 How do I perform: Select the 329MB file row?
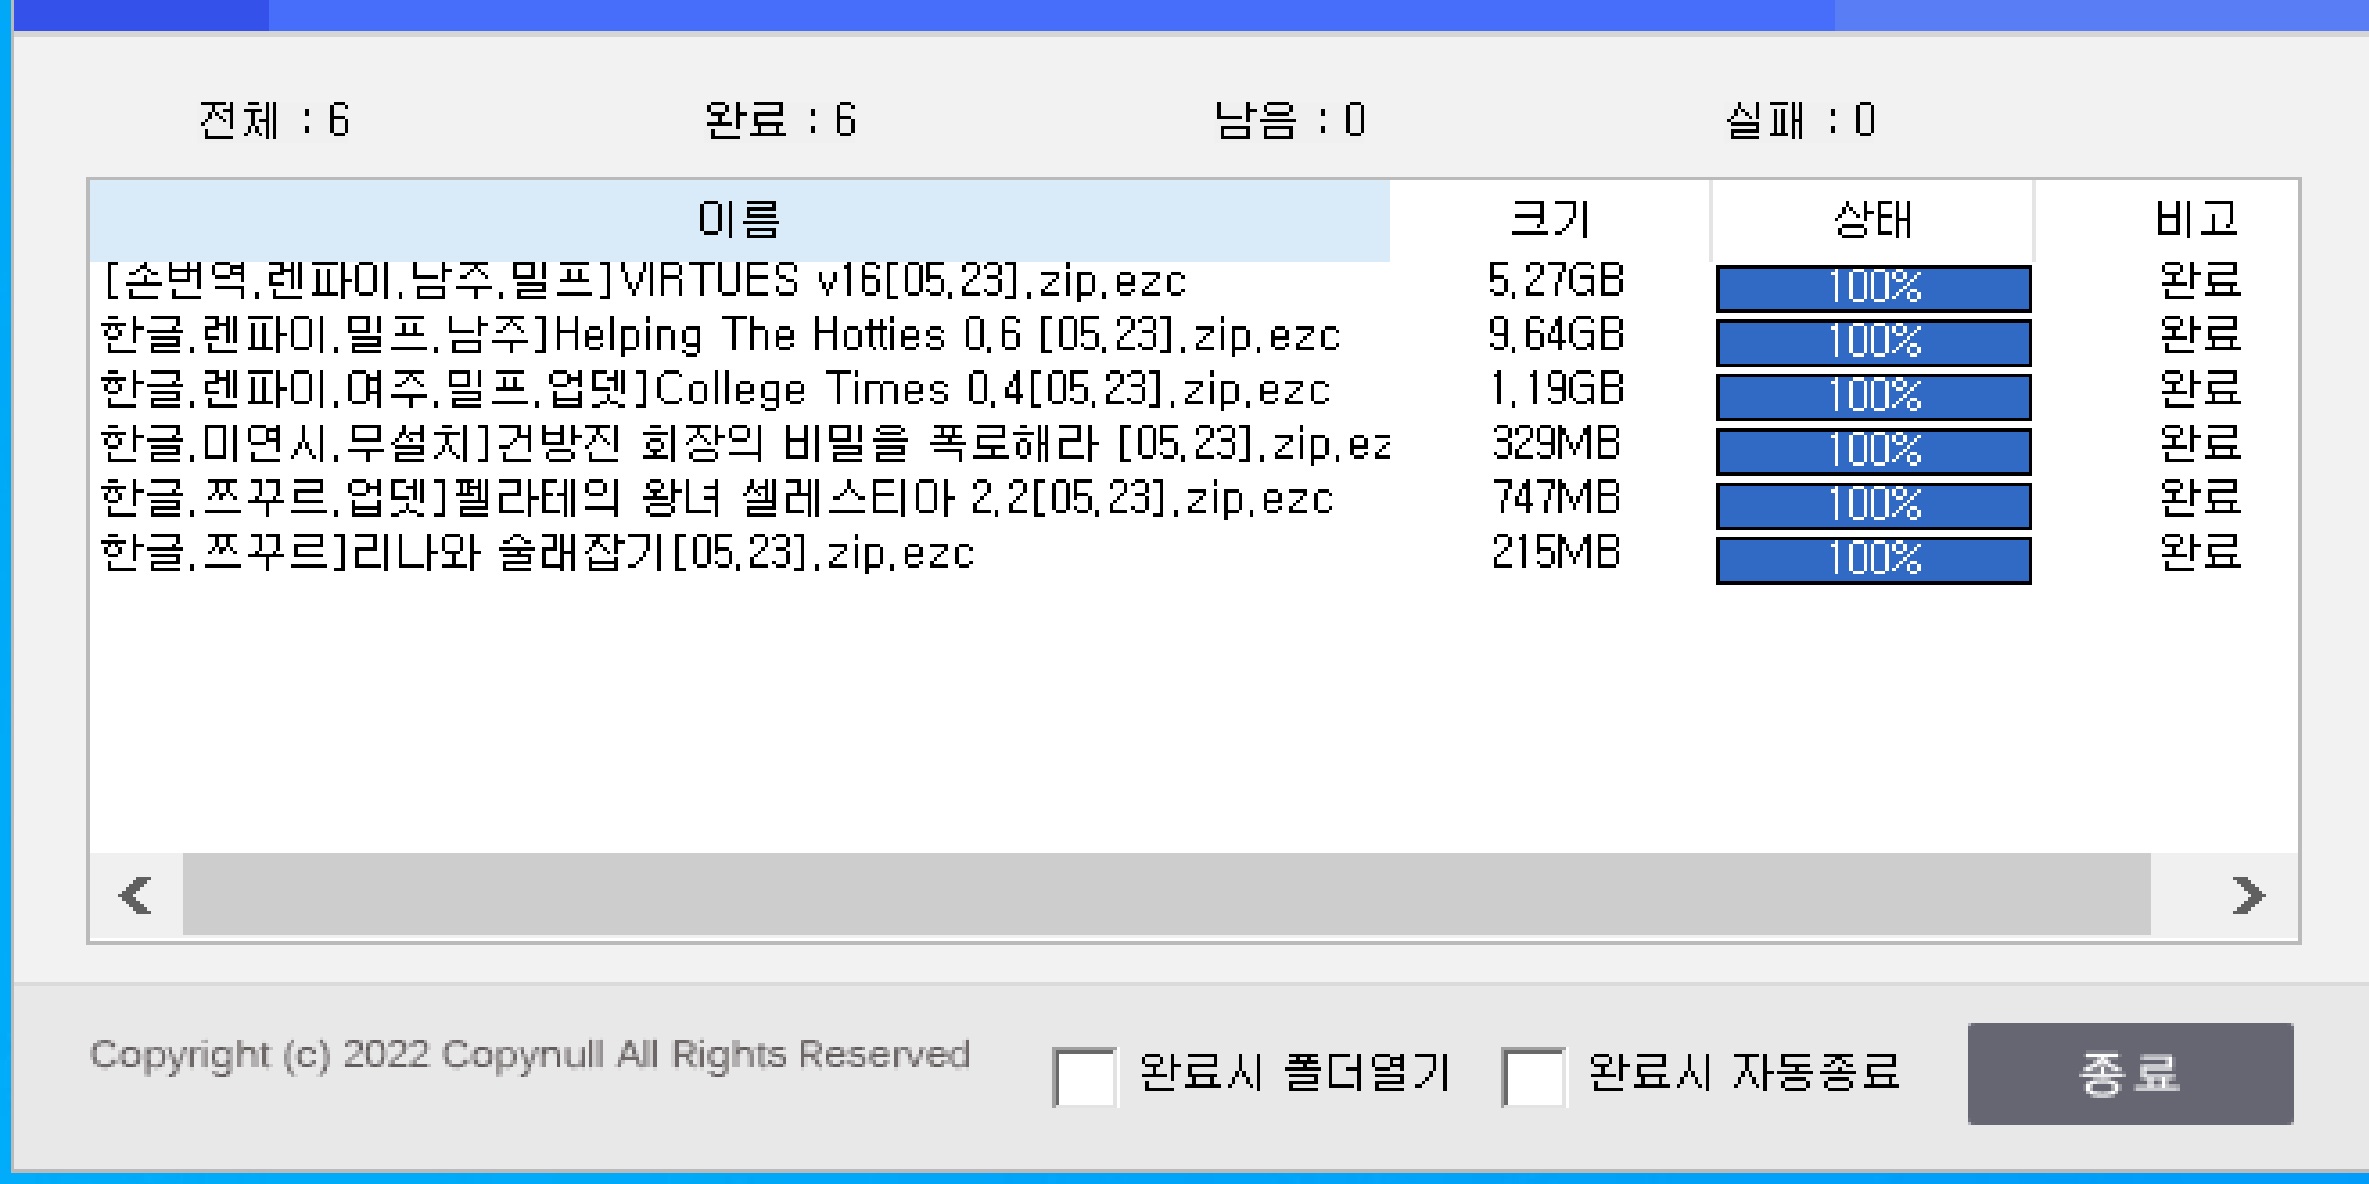coord(745,444)
